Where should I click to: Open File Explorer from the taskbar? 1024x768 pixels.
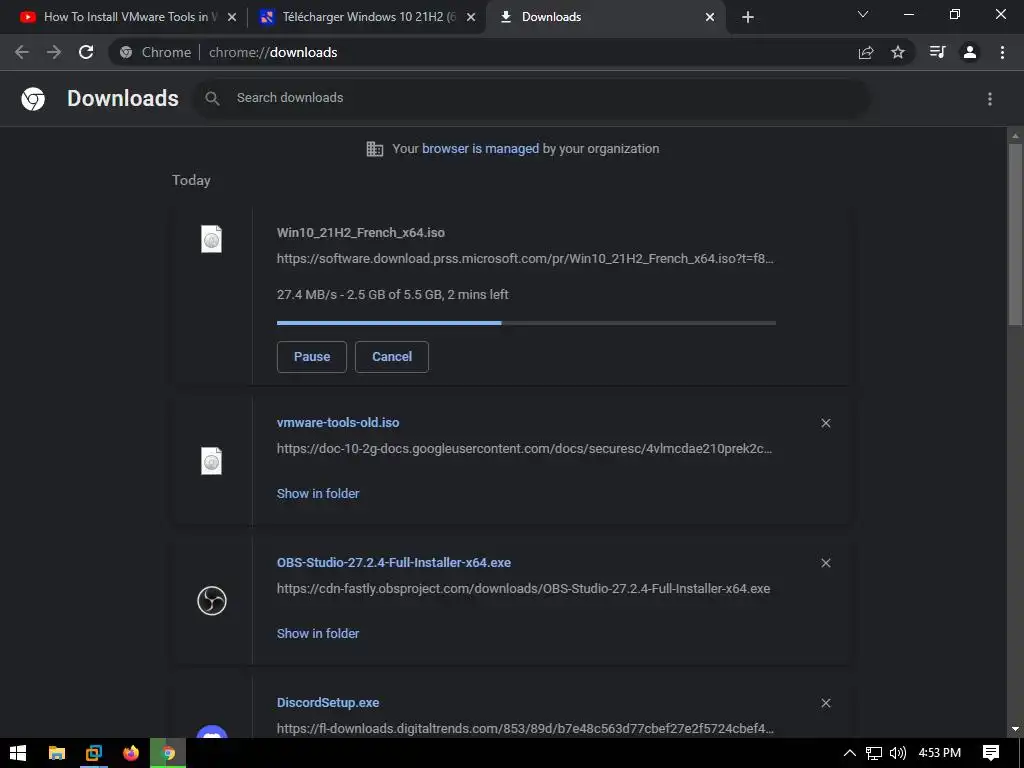click(57, 753)
